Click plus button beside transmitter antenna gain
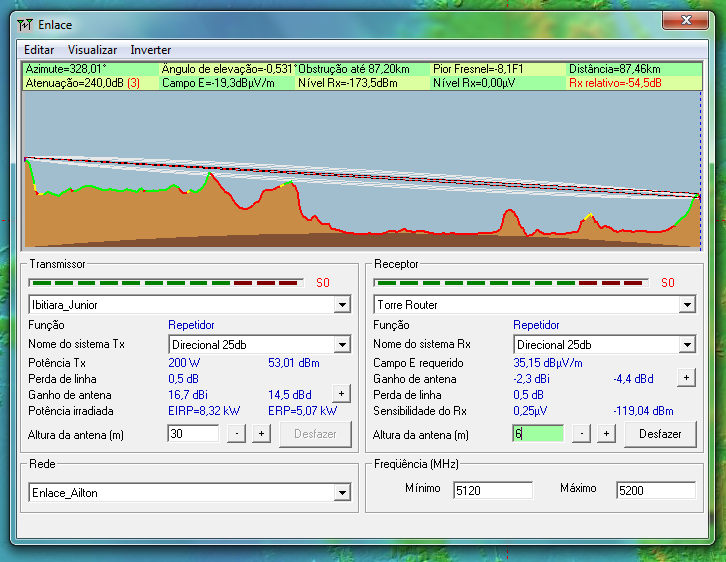The image size is (726, 562). pyautogui.click(x=341, y=394)
